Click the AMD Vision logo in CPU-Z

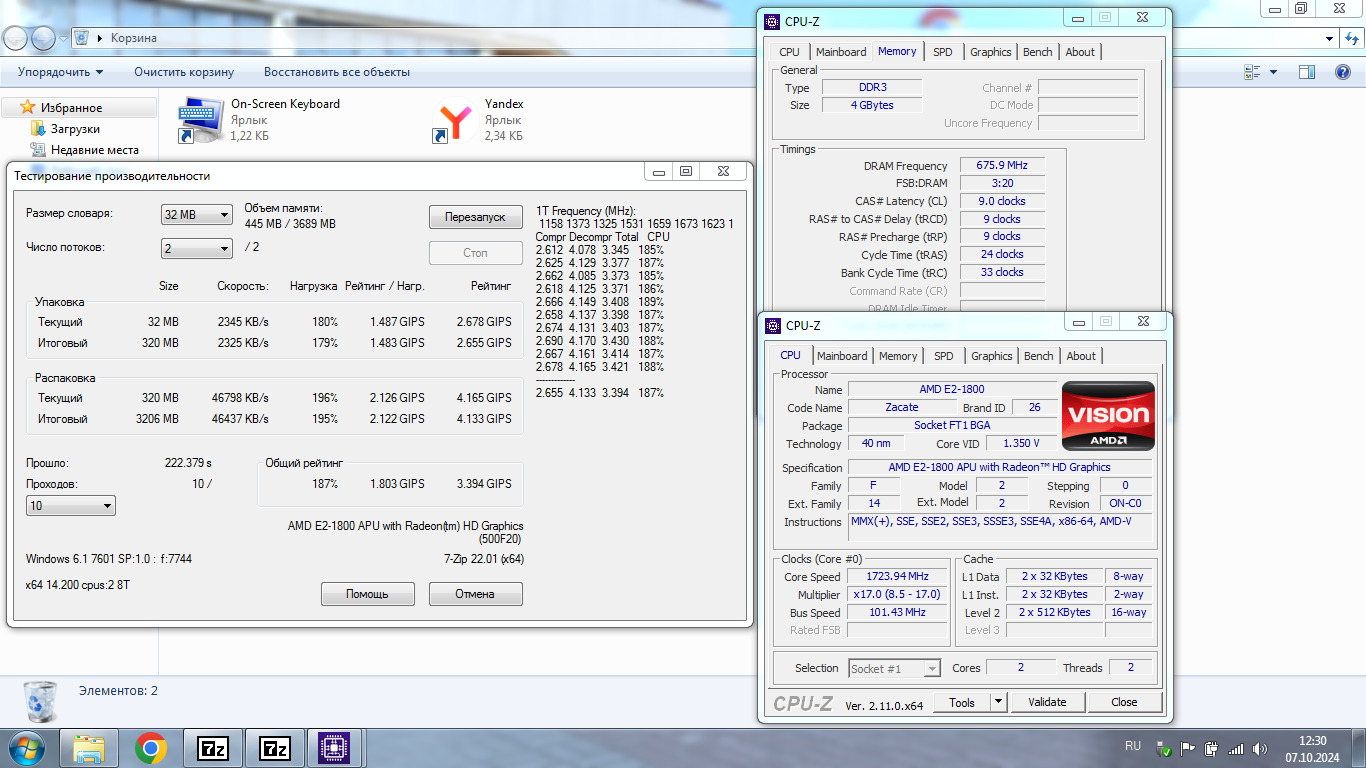1108,415
